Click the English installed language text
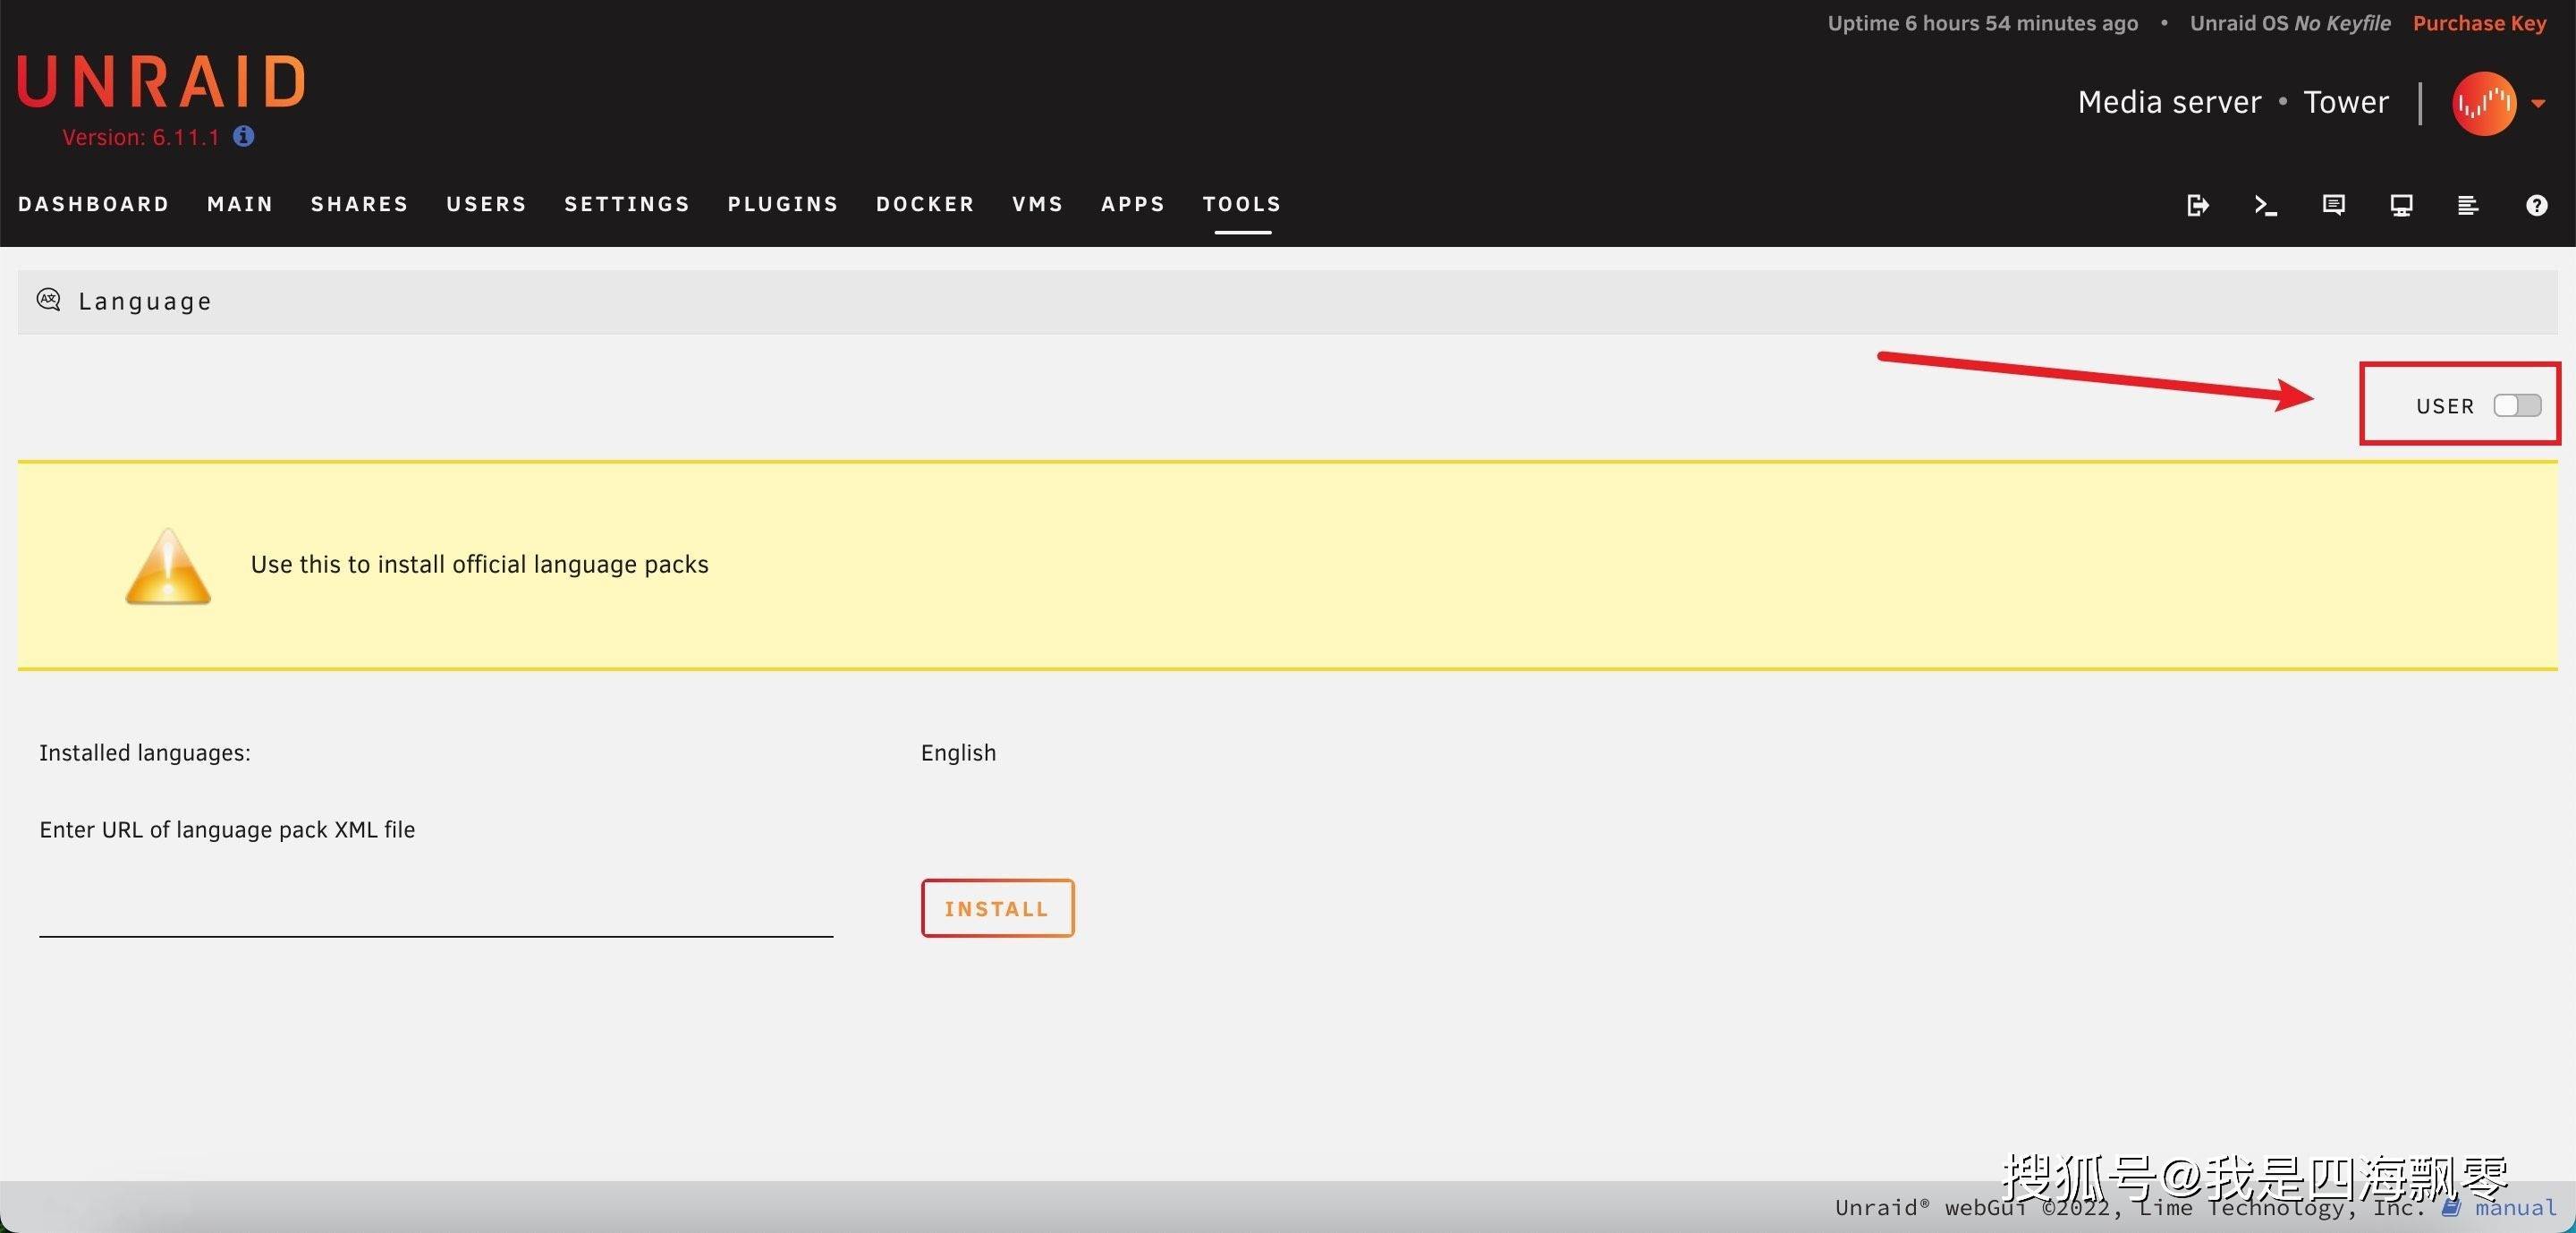Image resolution: width=2576 pixels, height=1233 pixels. pos(958,753)
